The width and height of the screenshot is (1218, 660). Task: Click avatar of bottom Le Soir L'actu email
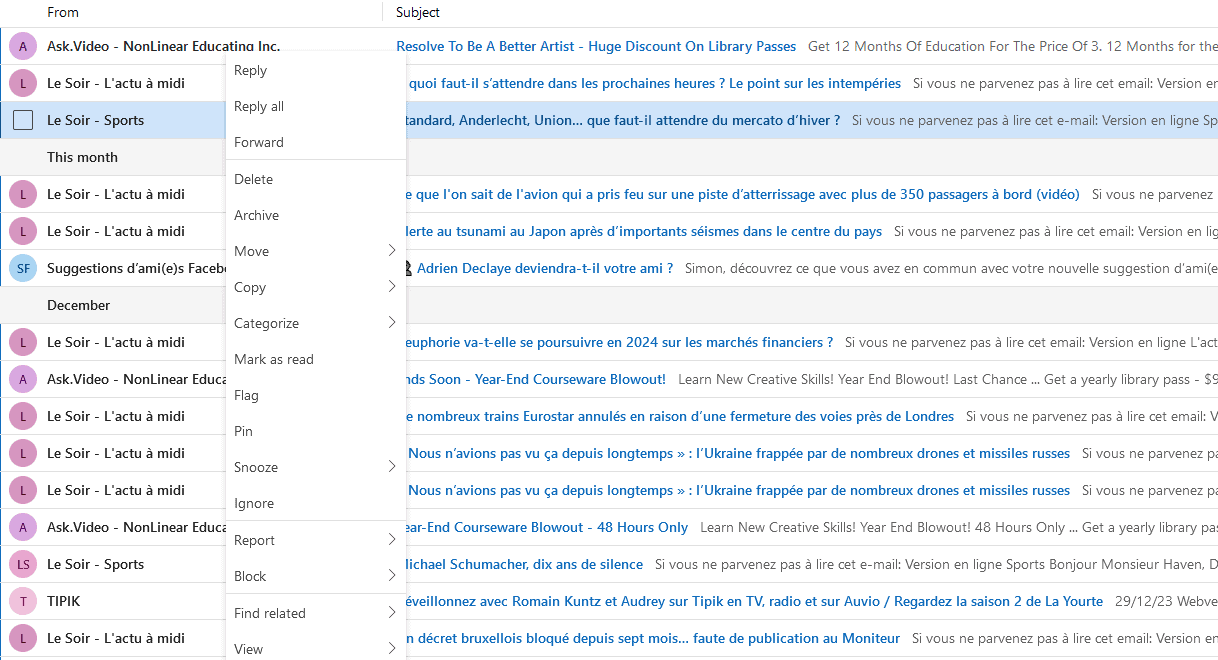22,638
